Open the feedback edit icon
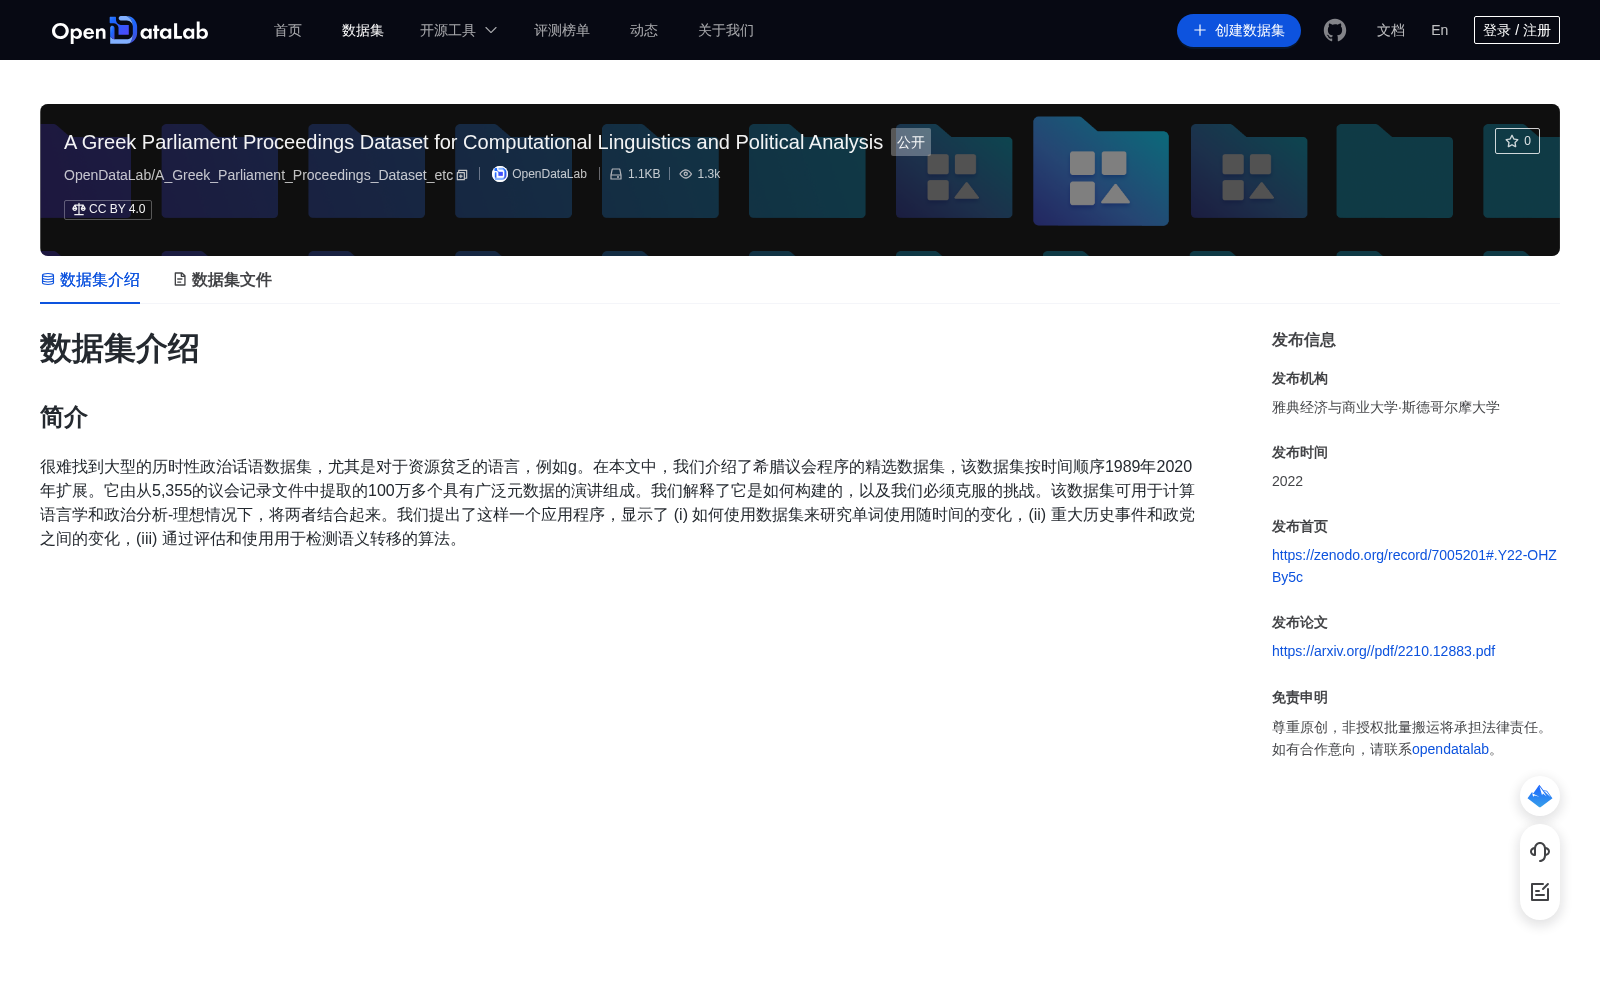Image resolution: width=1600 pixels, height=1000 pixels. pos(1540,892)
